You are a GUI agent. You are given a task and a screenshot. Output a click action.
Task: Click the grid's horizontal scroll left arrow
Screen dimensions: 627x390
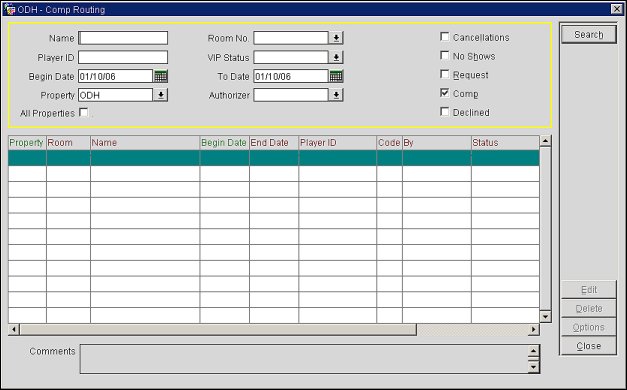pyautogui.click(x=14, y=330)
